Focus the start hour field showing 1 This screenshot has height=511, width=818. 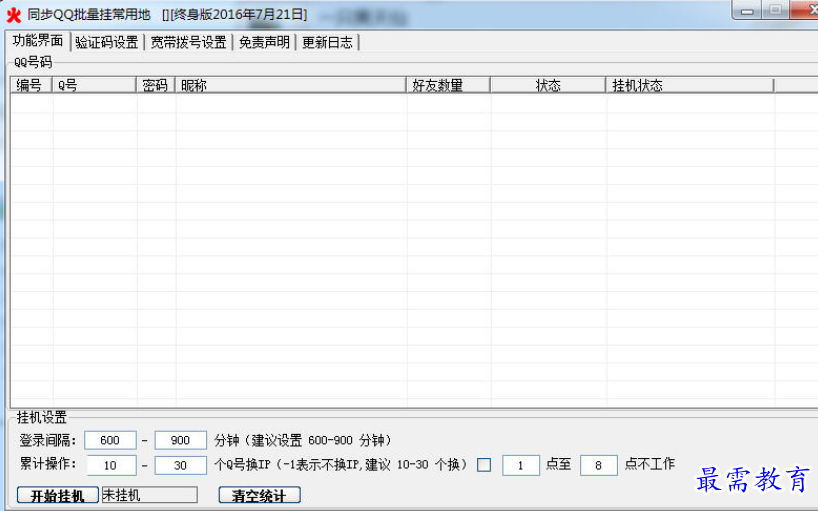pos(521,465)
